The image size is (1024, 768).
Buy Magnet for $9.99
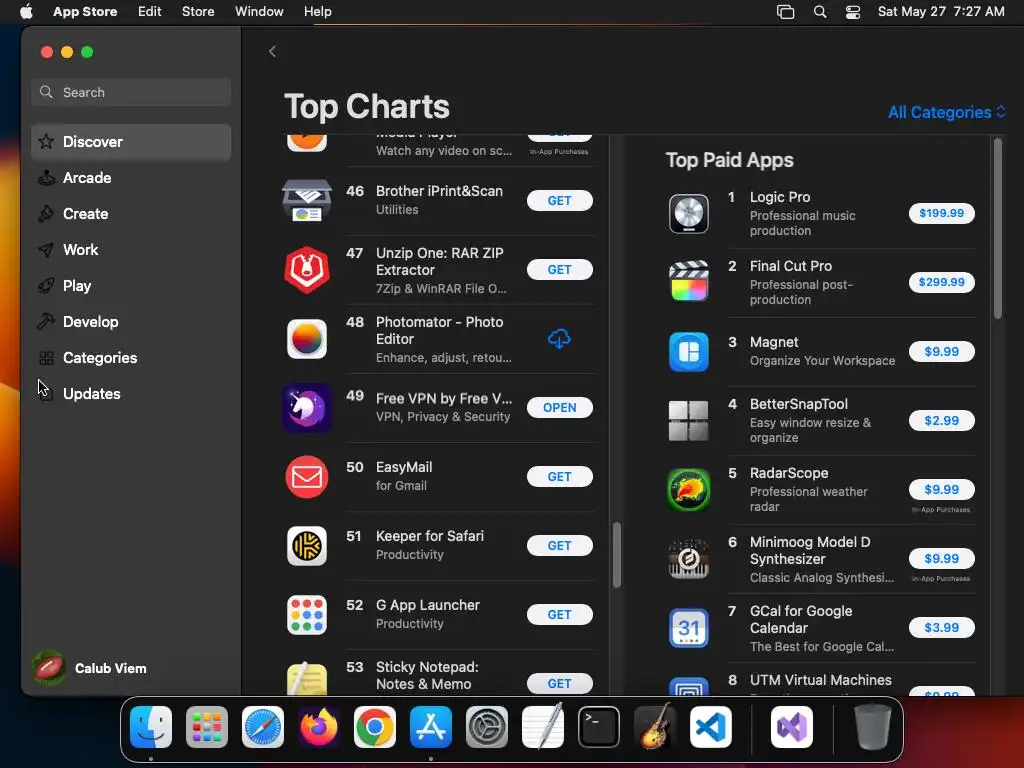942,351
